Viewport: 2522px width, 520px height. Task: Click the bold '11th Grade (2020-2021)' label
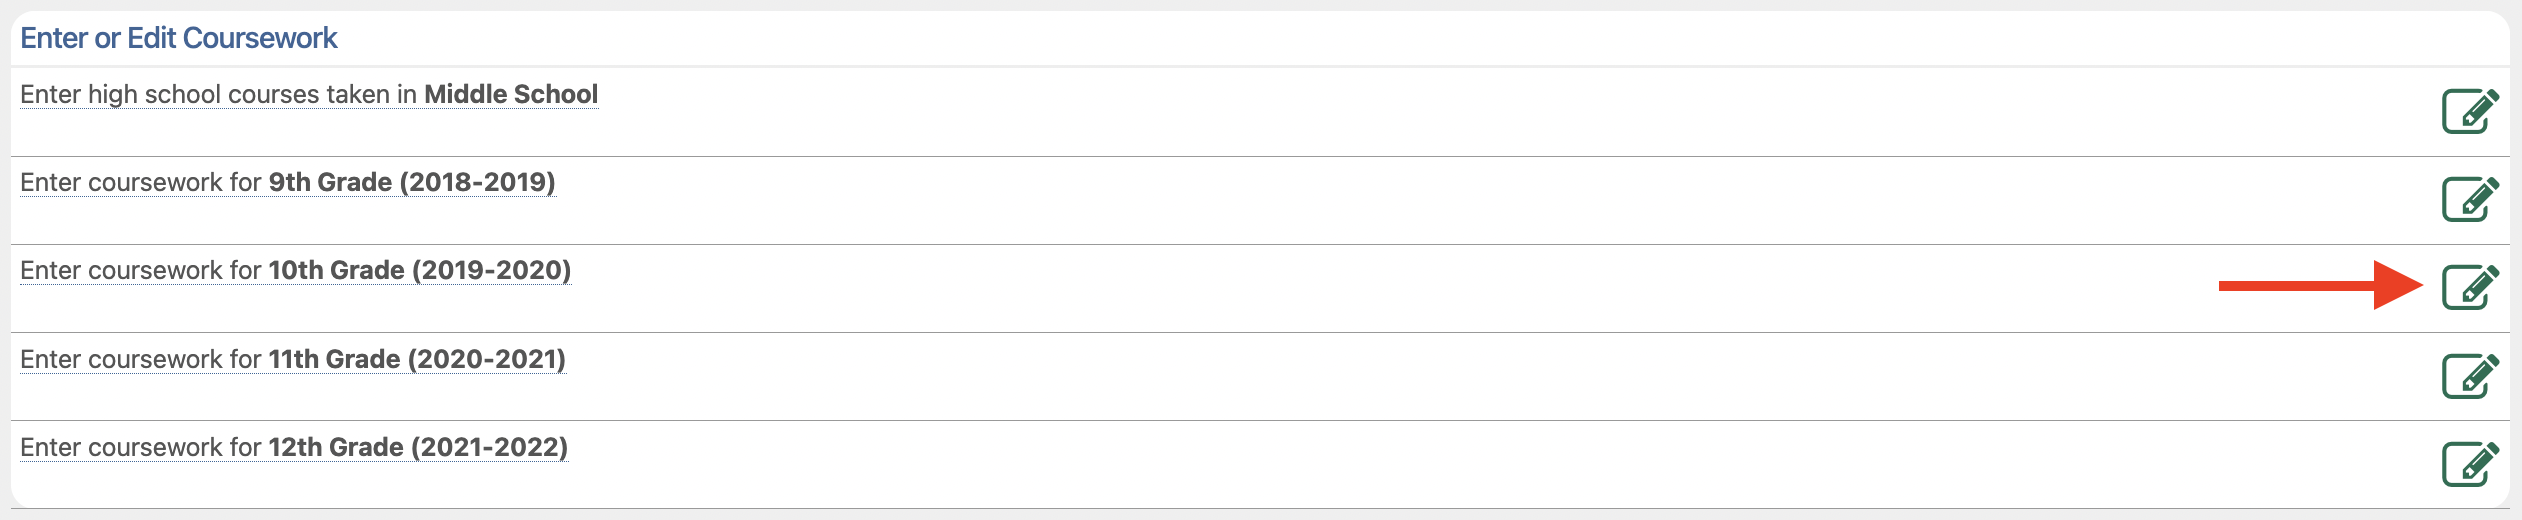click(417, 359)
